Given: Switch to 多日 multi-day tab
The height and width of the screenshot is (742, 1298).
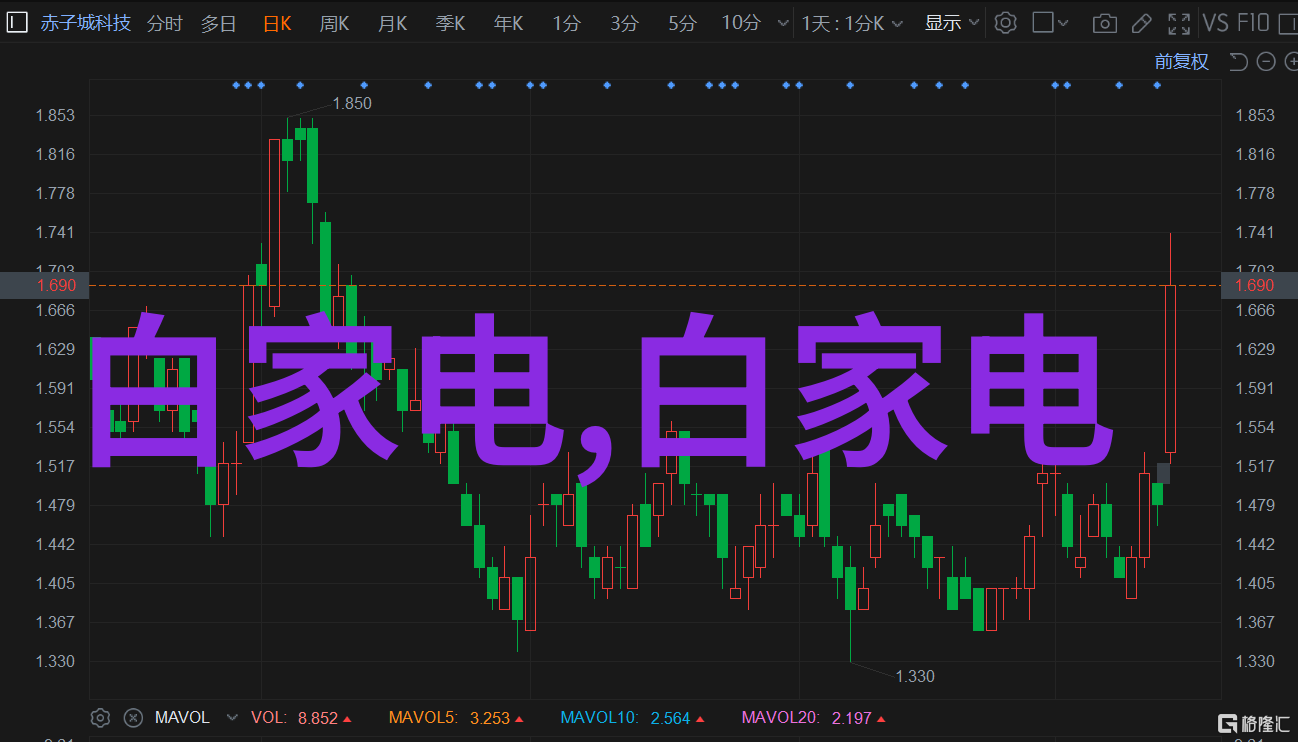Looking at the screenshot, I should pos(219,23).
